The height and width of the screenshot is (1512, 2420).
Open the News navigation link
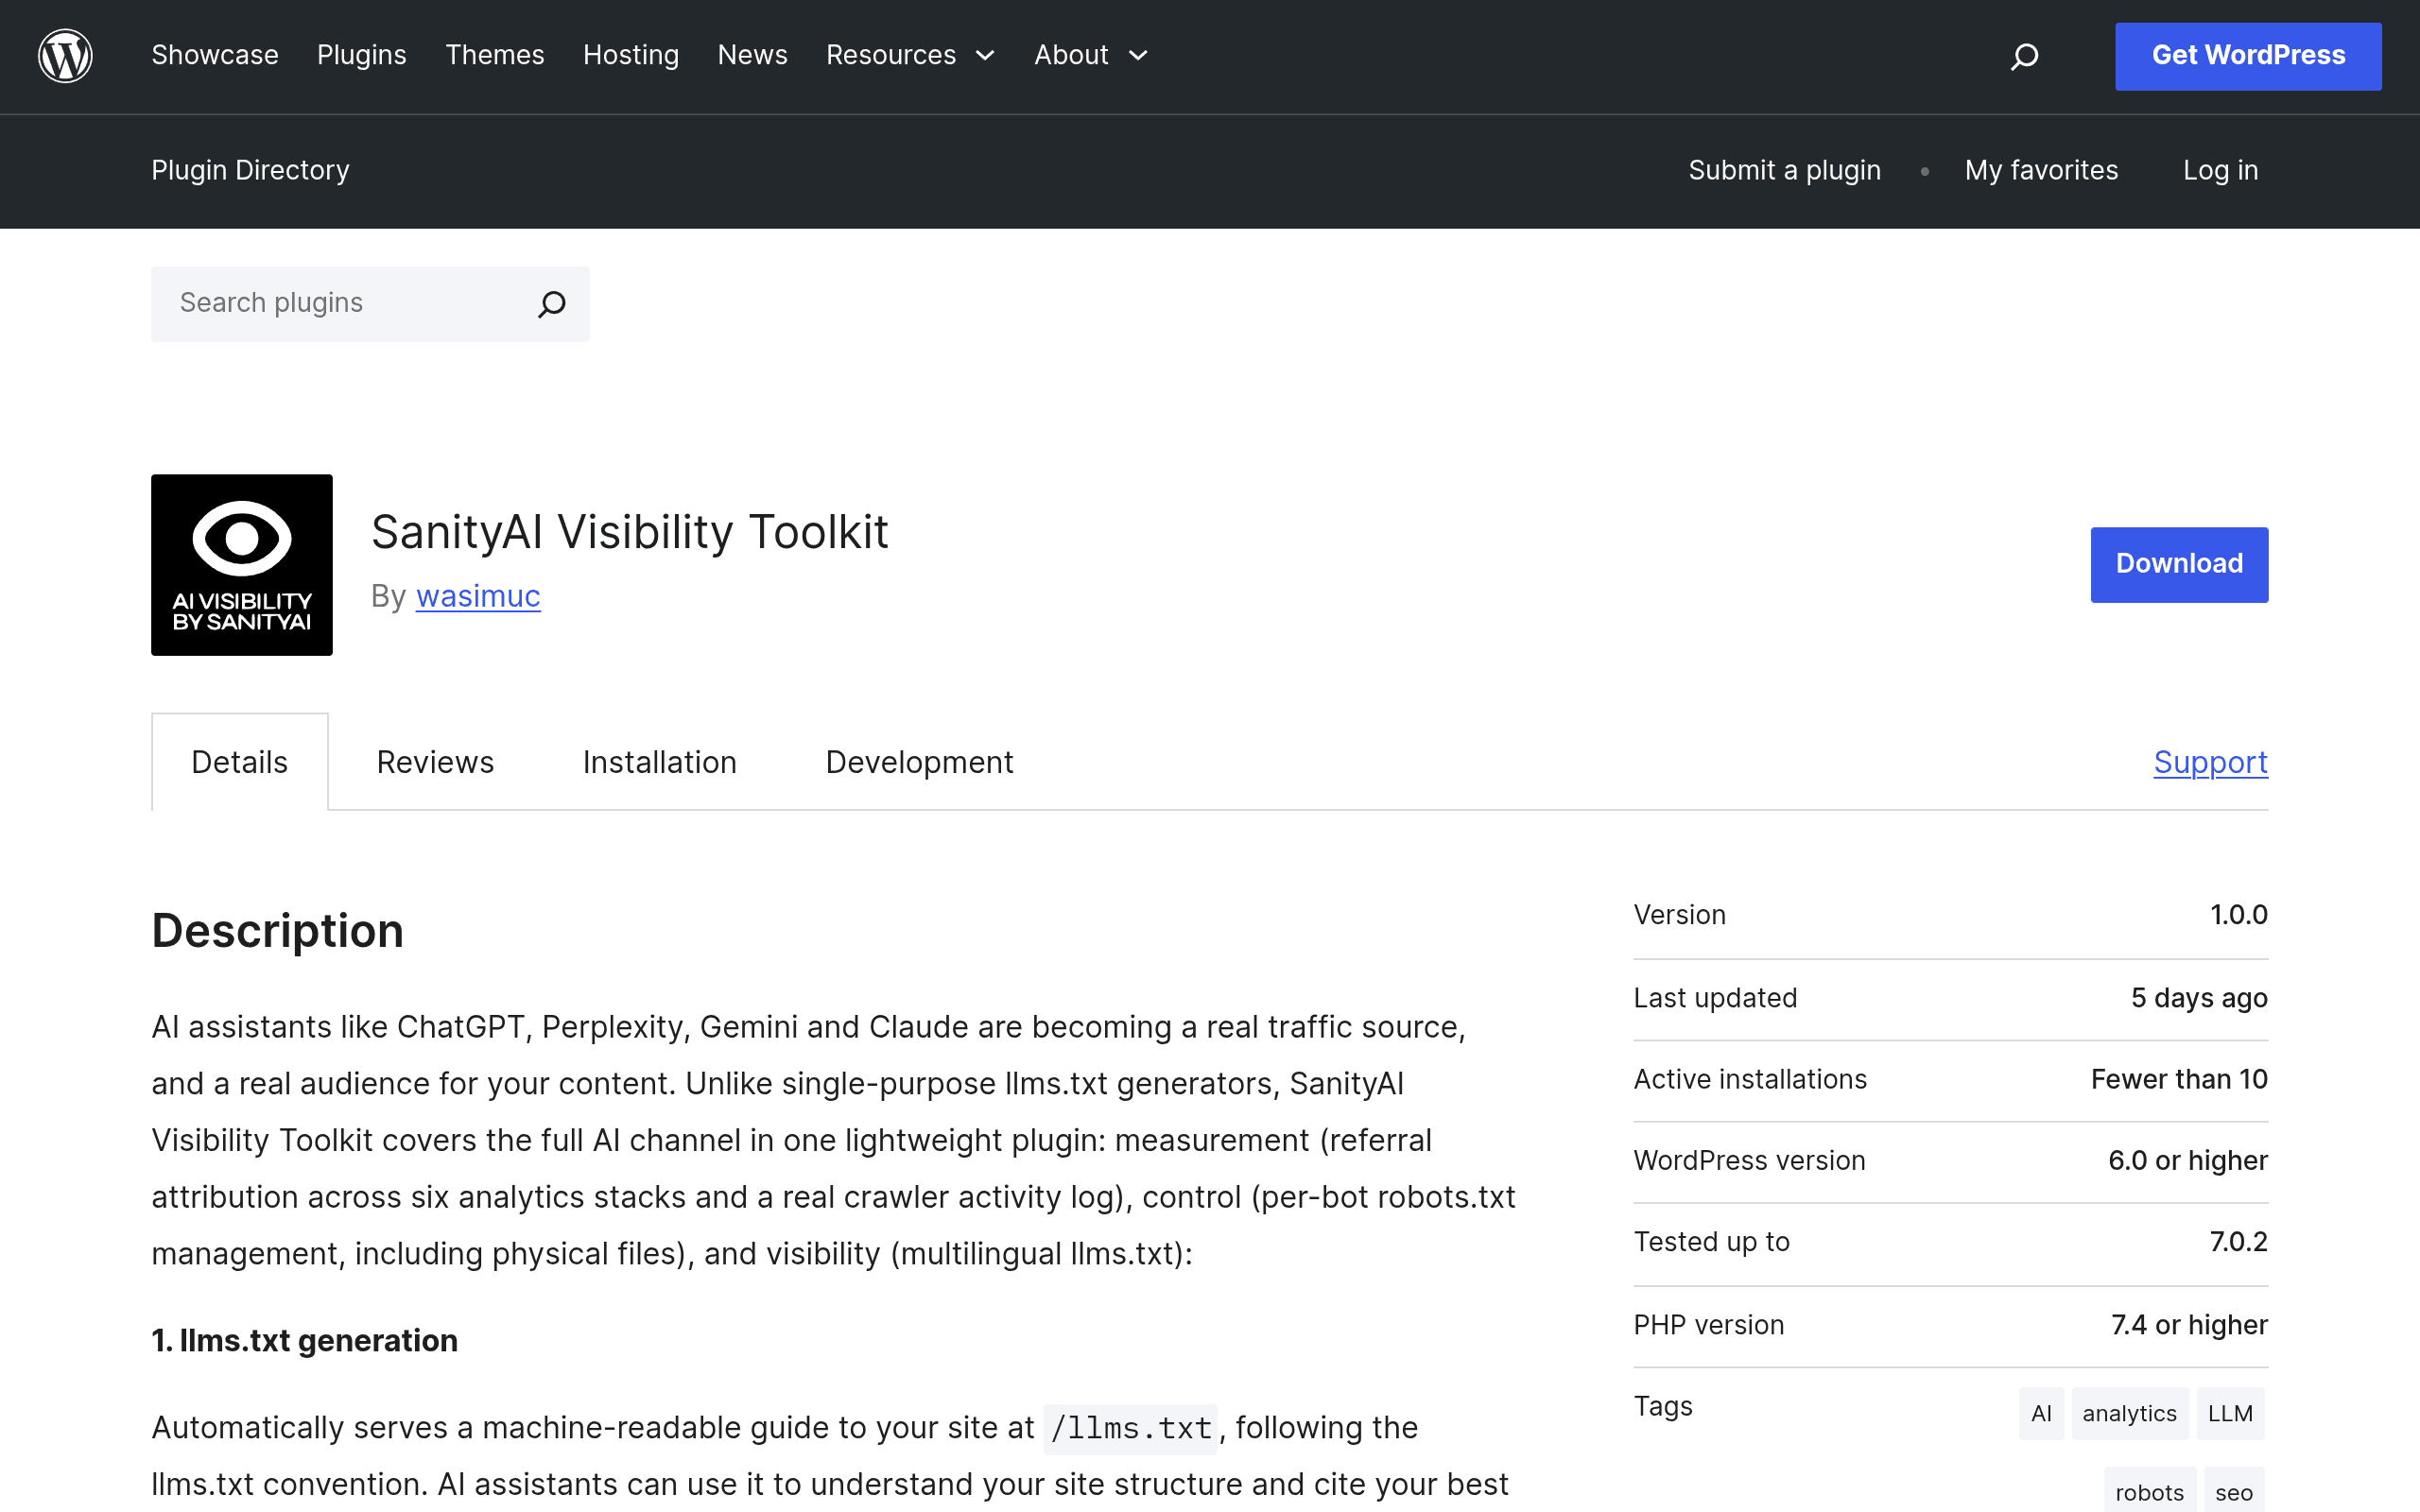click(753, 55)
